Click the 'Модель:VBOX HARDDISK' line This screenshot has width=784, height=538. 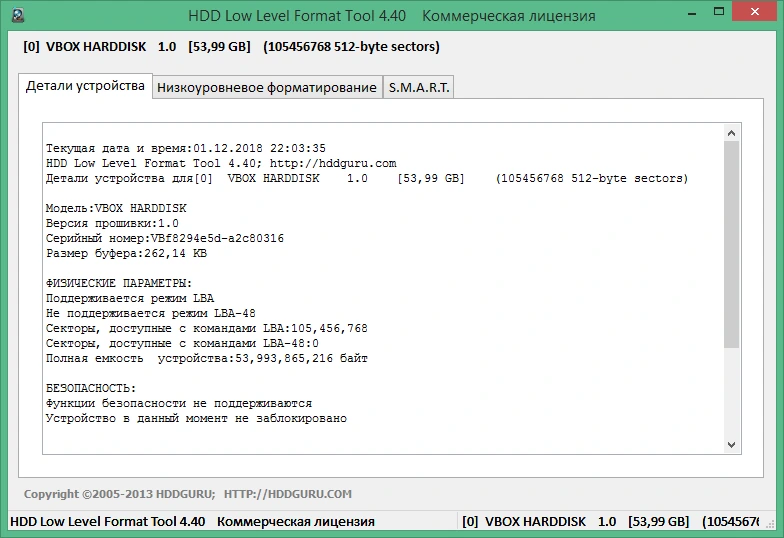[x=116, y=208]
